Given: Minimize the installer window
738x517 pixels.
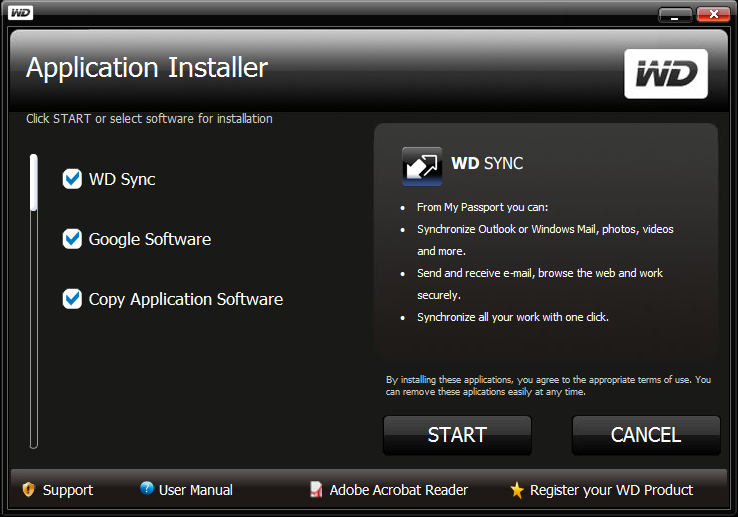Looking at the screenshot, I should point(675,14).
